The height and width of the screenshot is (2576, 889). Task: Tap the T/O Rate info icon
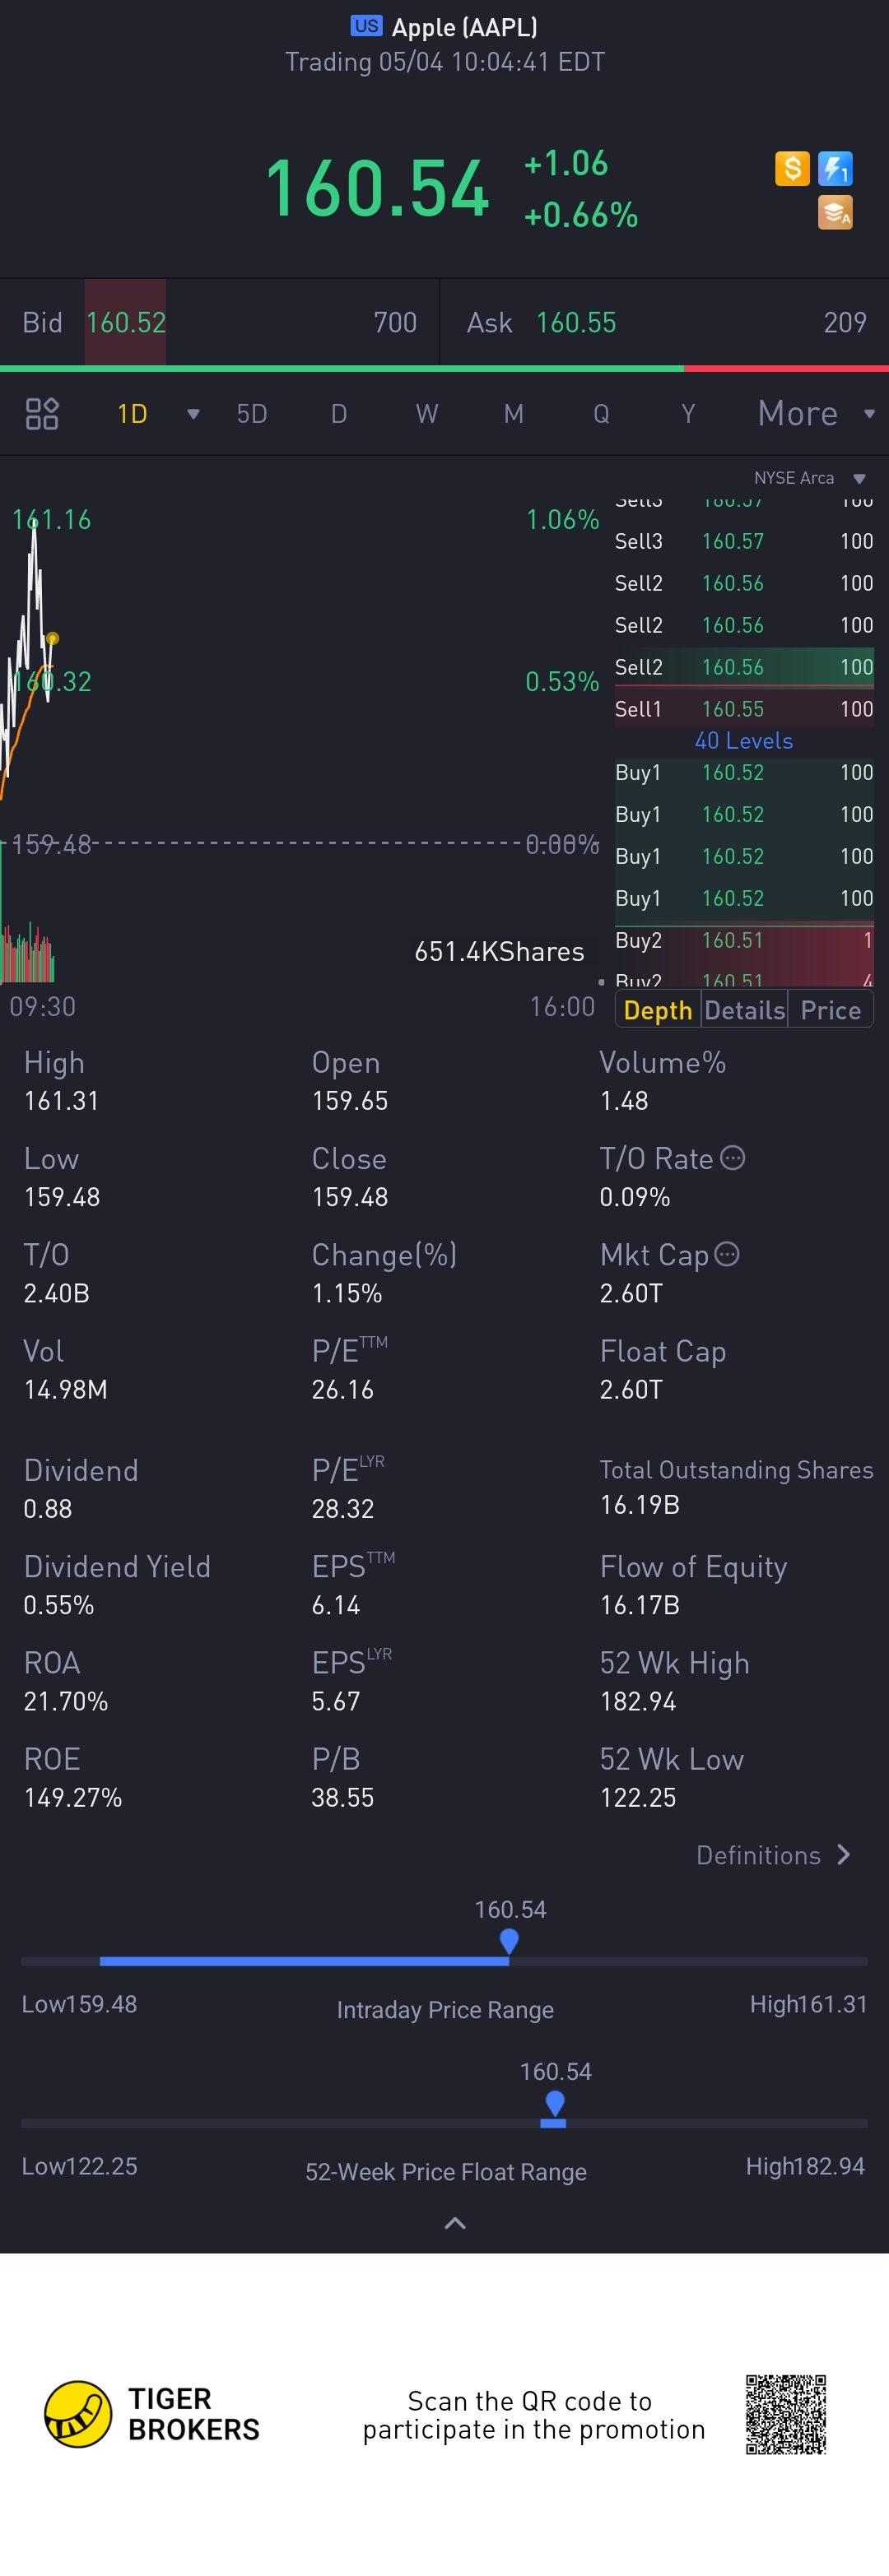[733, 1158]
